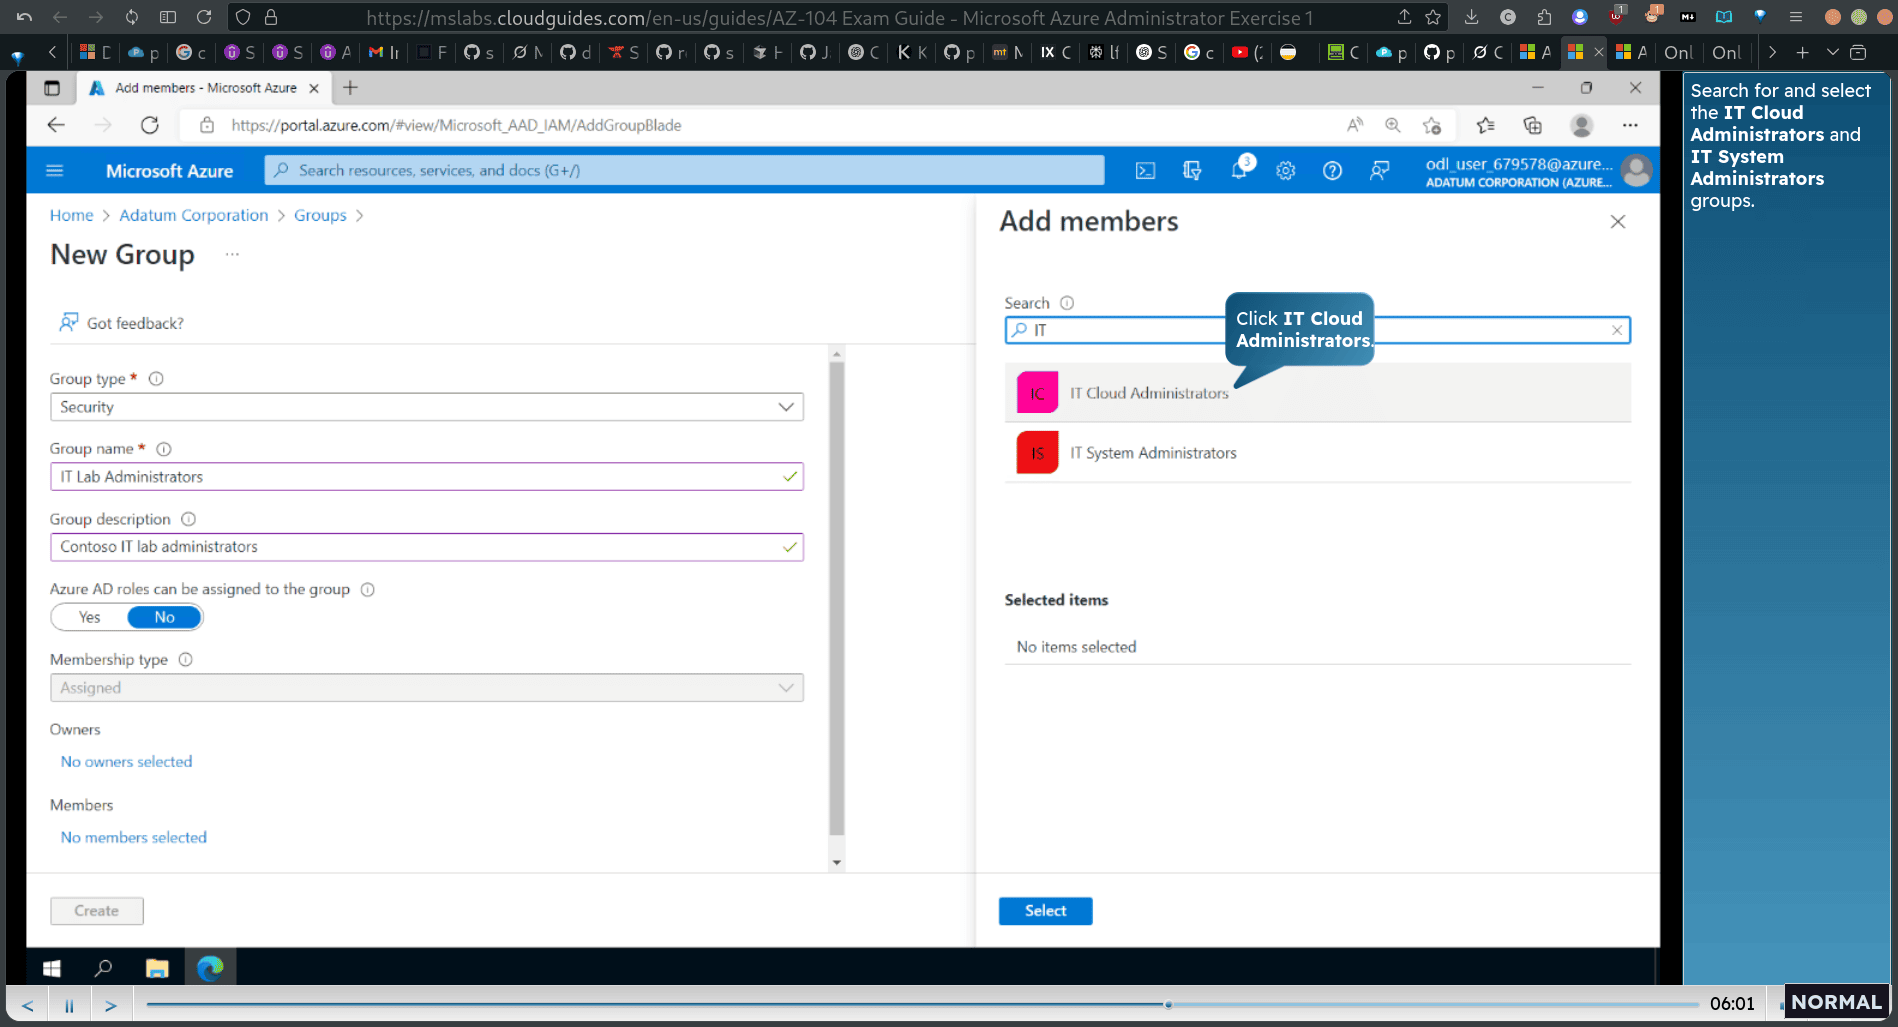Viewport: 1898px width, 1027px height.
Task: Click Edge profile icon in toolbar
Action: 1581,125
